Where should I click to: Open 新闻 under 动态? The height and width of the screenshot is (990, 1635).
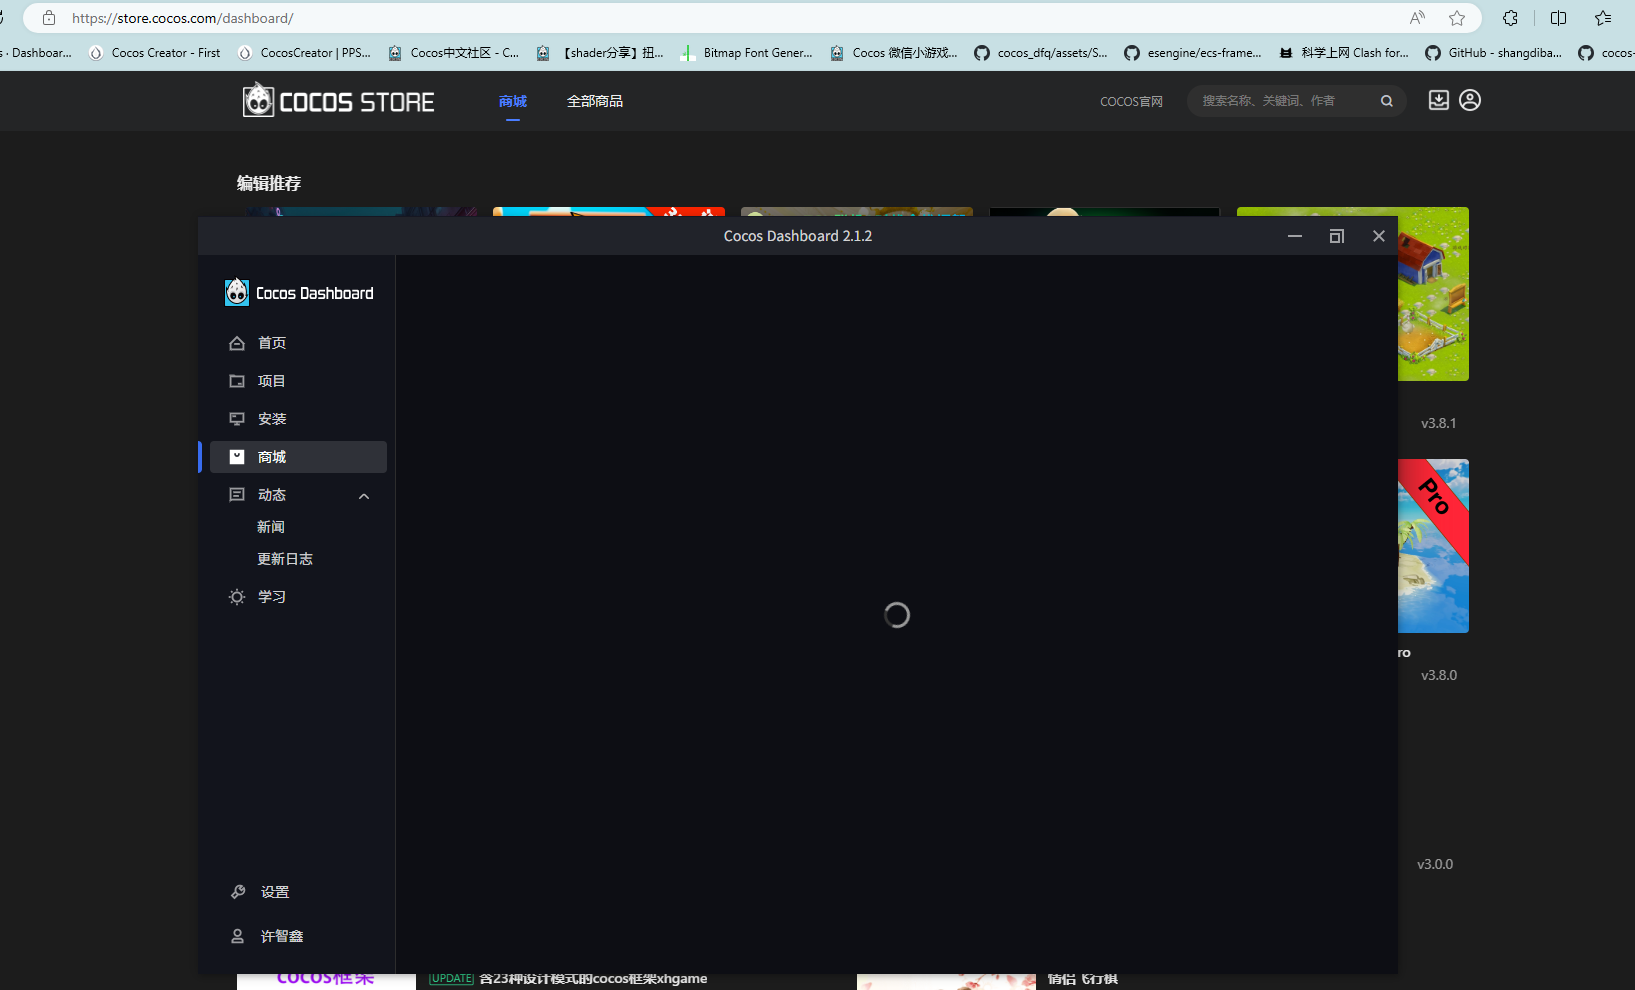(x=271, y=527)
